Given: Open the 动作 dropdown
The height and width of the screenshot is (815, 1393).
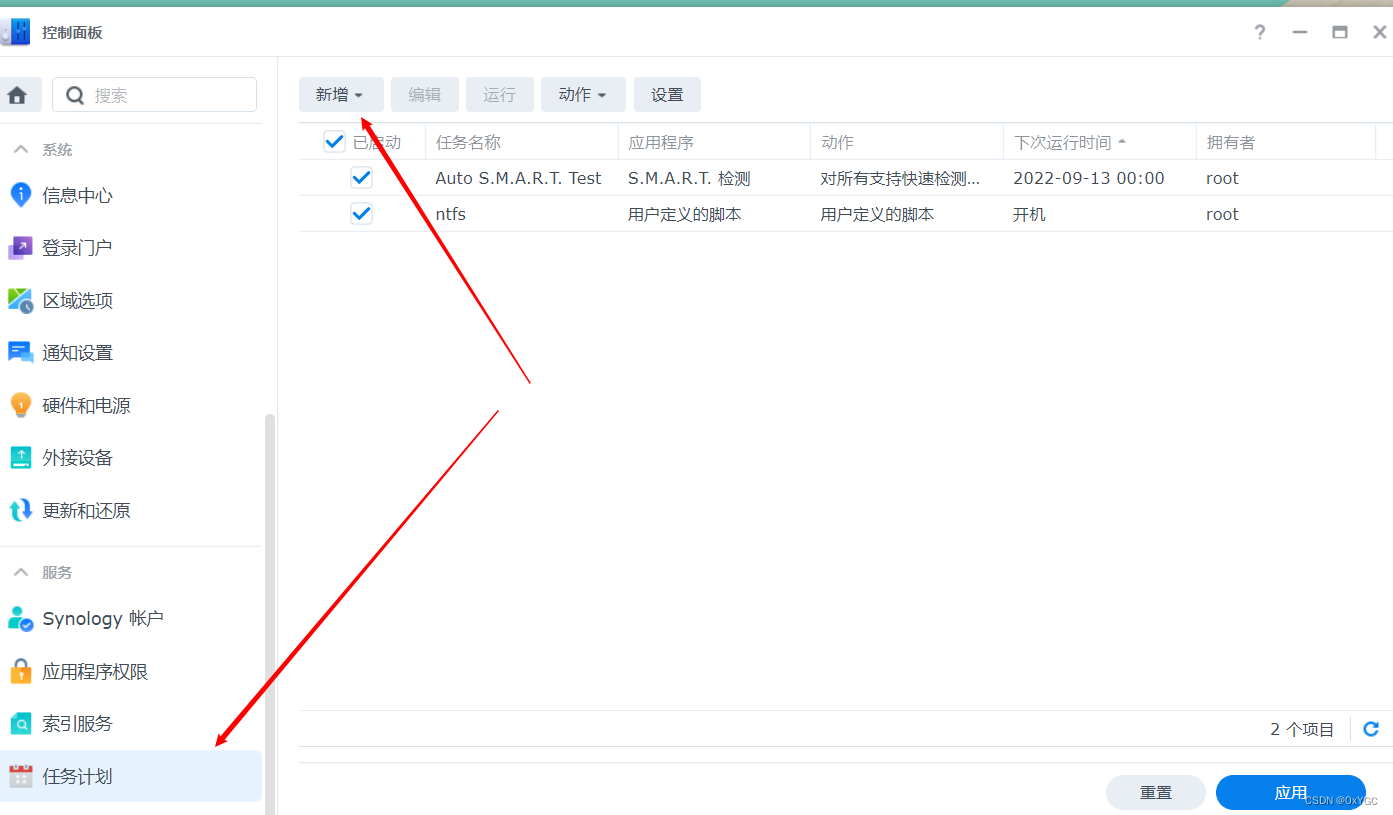Looking at the screenshot, I should pos(582,94).
